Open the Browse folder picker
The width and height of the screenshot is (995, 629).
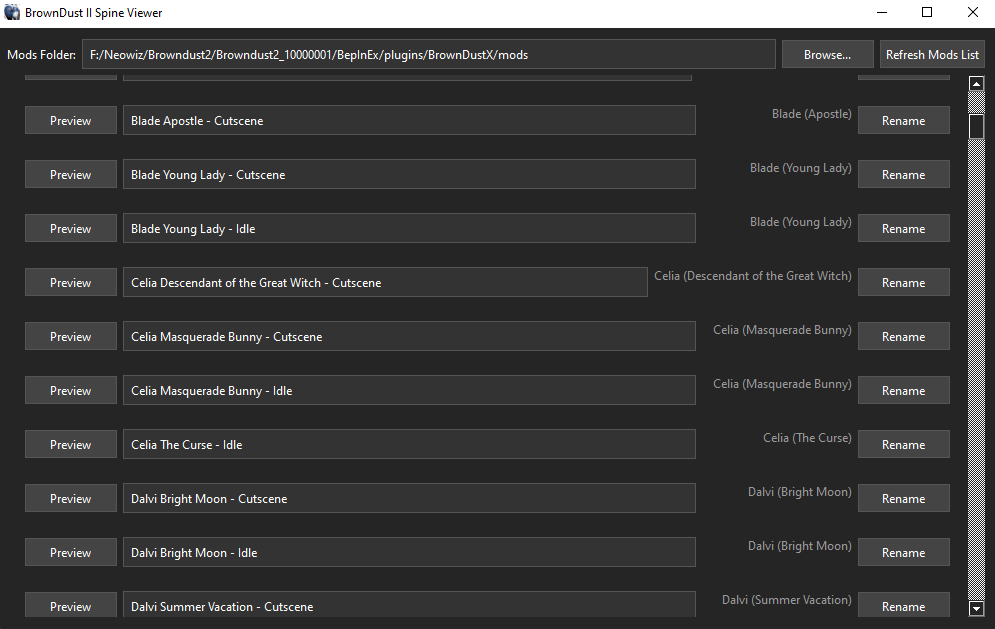pyautogui.click(x=827, y=54)
